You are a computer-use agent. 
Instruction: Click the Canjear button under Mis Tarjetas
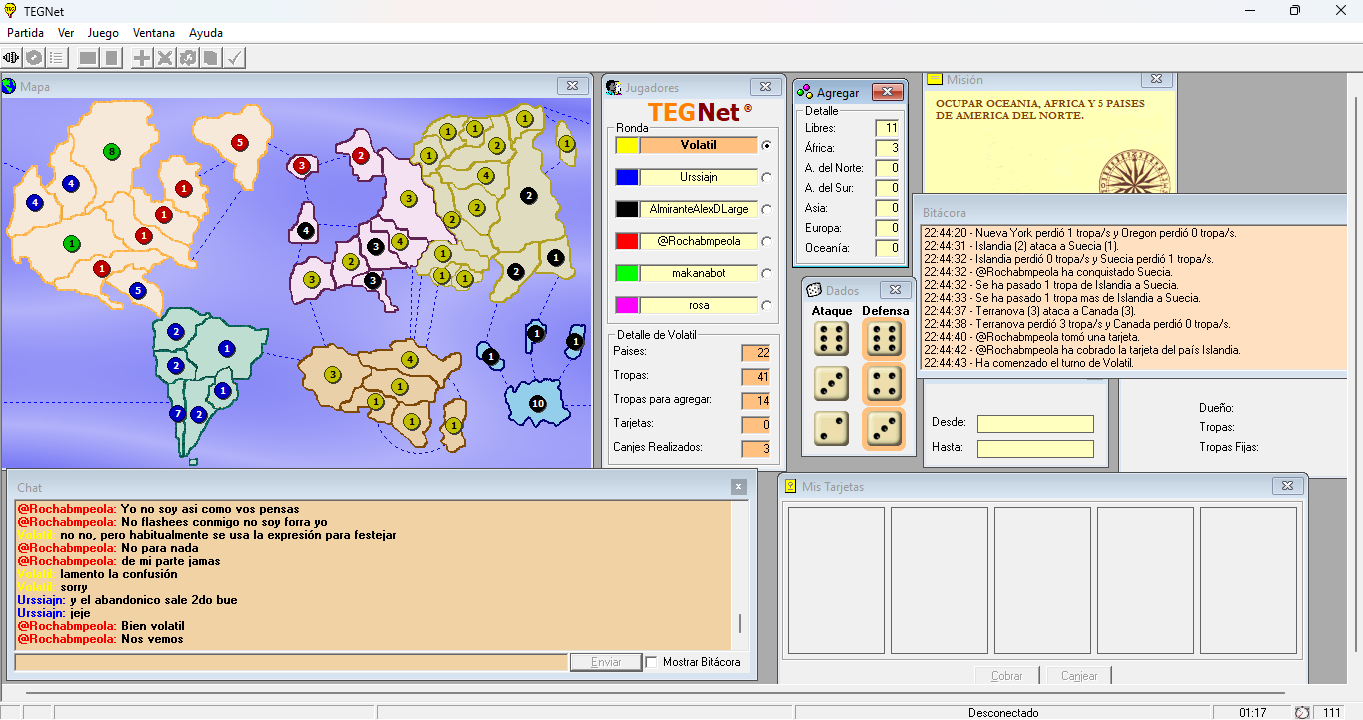(1079, 676)
